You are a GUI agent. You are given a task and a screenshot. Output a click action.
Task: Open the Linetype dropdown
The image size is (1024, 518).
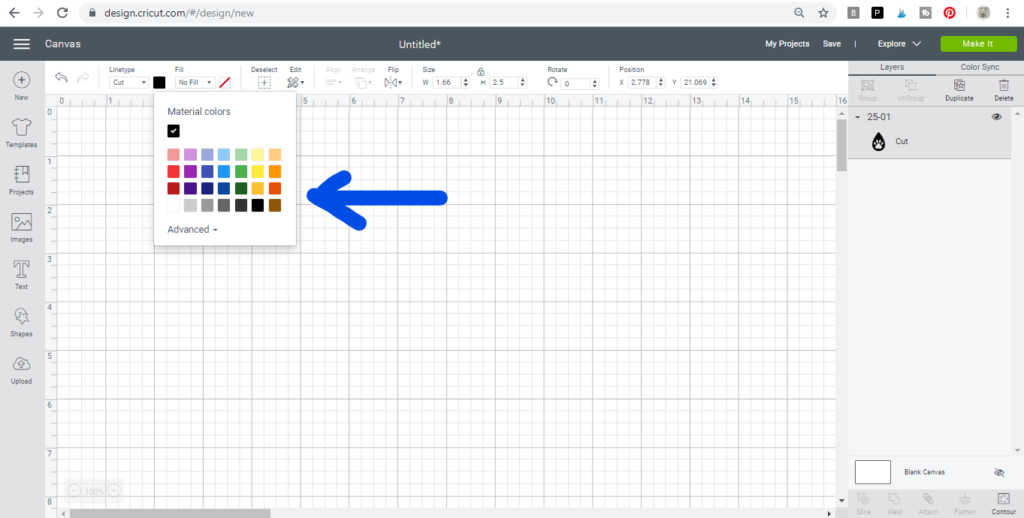[x=129, y=83]
